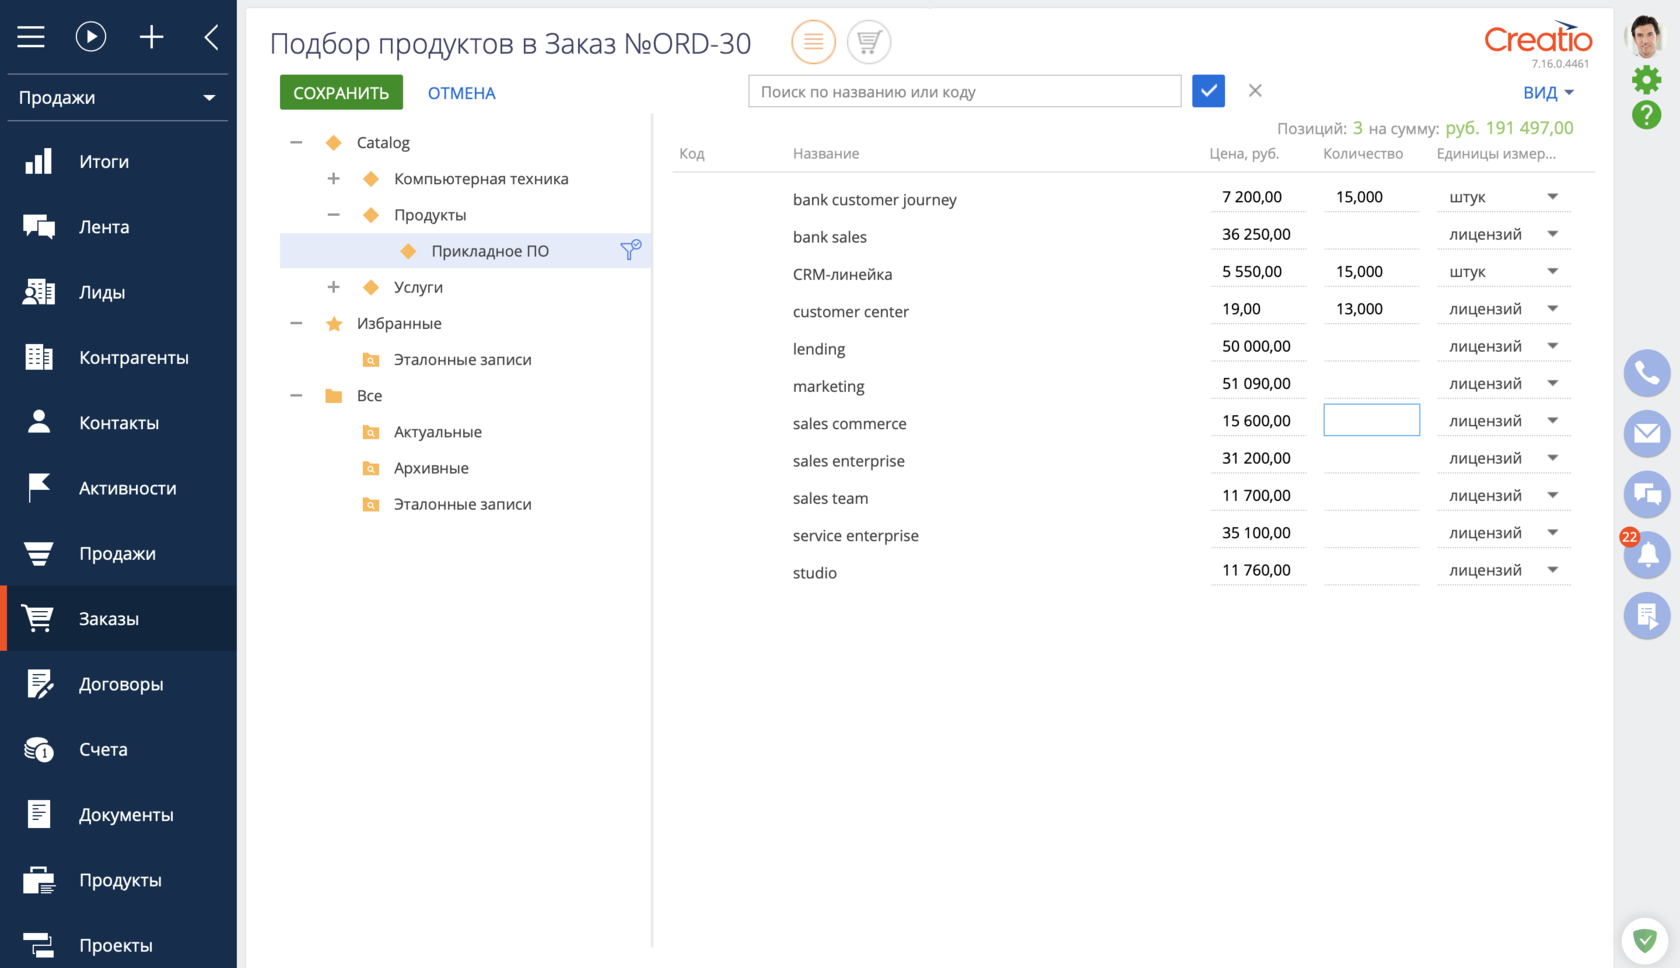Open Контакты section

pos(118,423)
